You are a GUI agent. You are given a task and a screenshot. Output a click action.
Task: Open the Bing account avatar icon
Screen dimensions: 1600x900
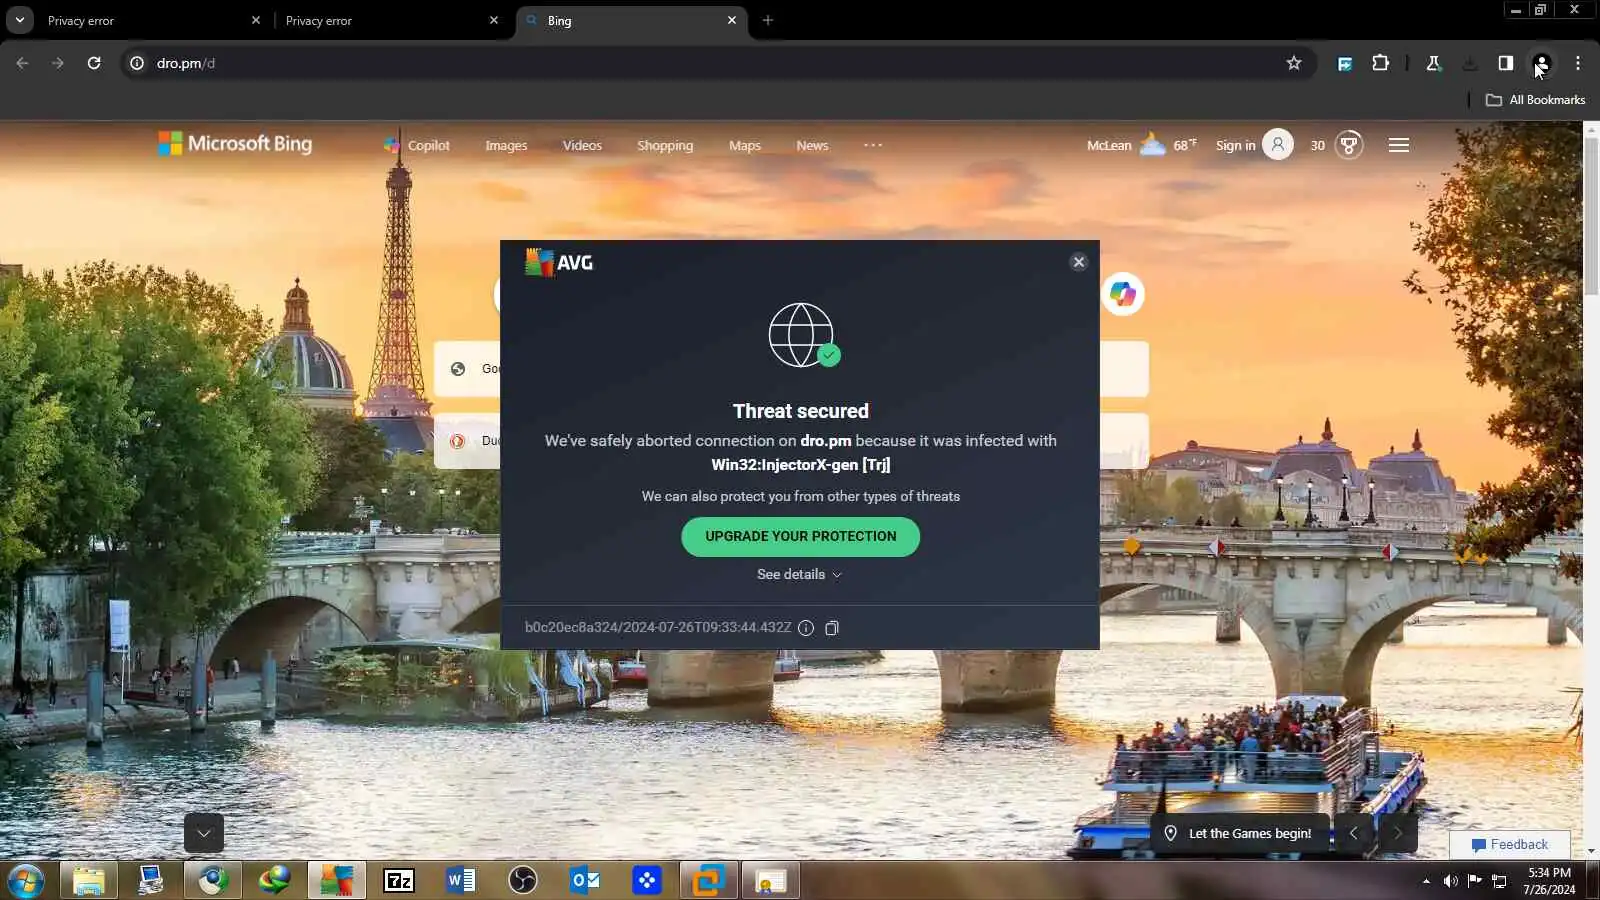pyautogui.click(x=1278, y=145)
